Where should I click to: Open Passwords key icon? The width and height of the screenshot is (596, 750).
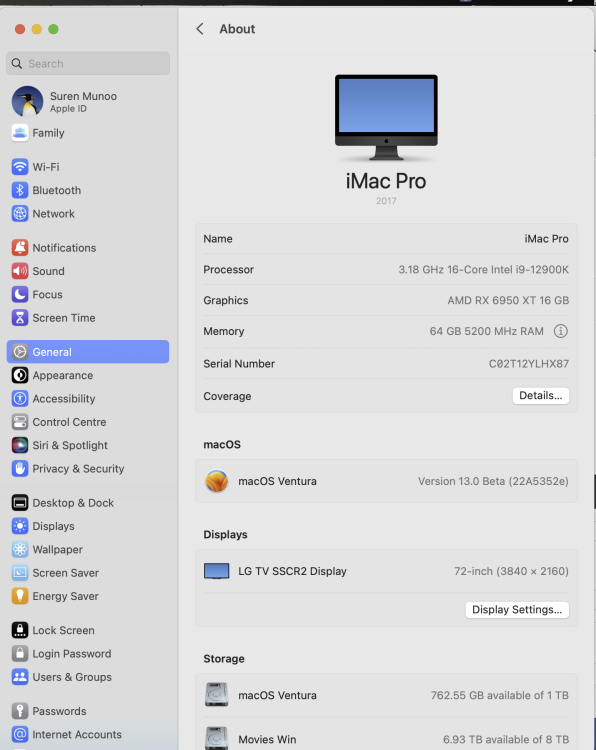click(x=20, y=711)
